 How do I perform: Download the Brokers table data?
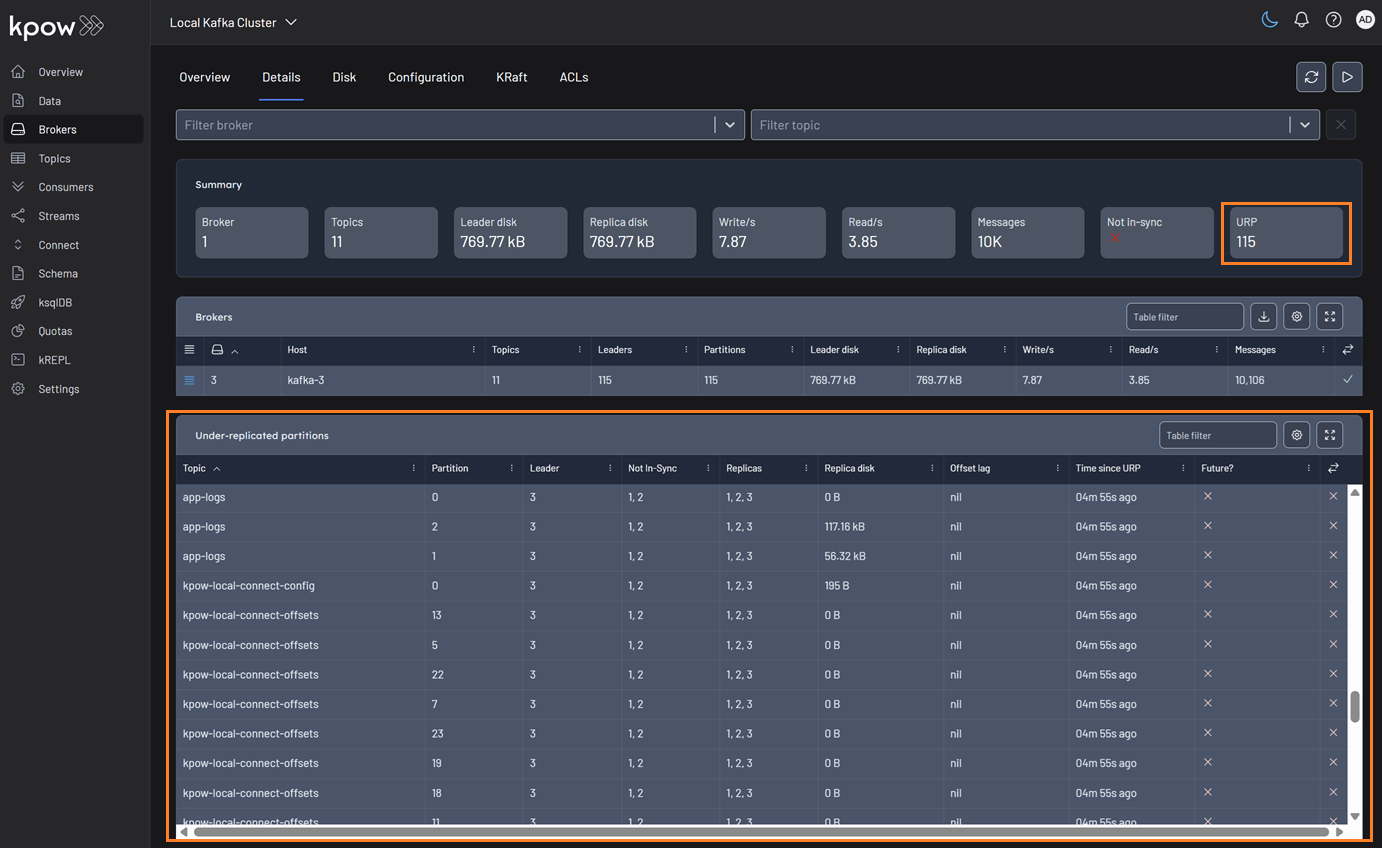[1264, 317]
